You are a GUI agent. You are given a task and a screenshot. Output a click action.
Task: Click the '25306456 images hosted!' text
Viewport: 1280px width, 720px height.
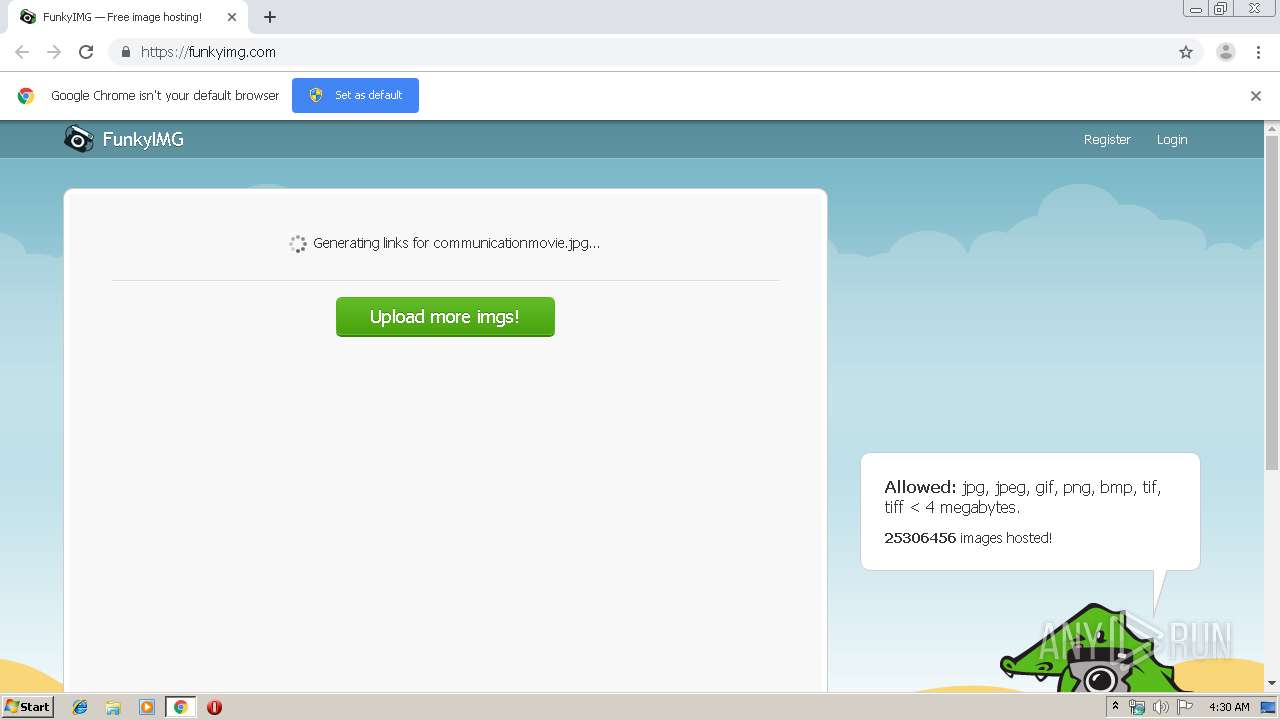coord(968,538)
